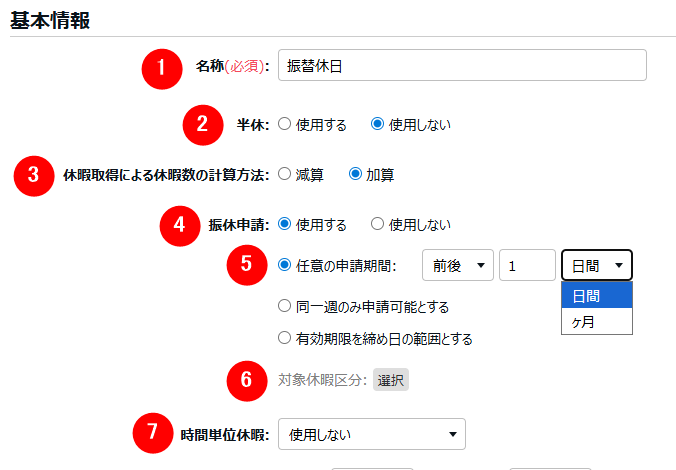
Task: Open the 前後 dropdown
Action: click(457, 266)
